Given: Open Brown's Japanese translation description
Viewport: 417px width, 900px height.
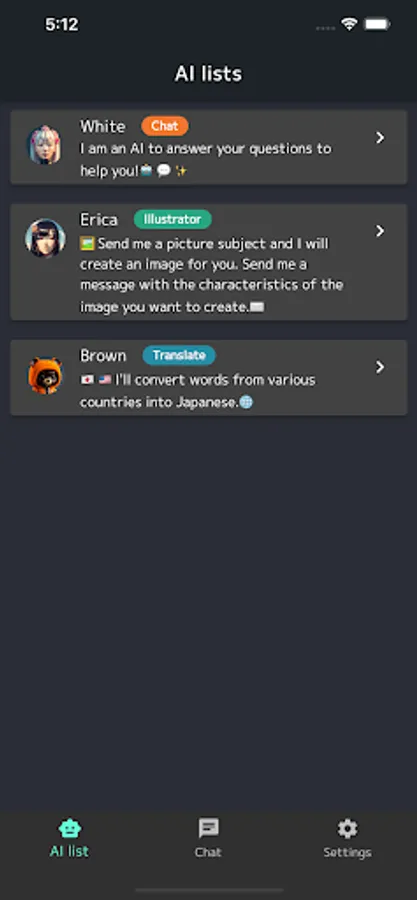Looking at the screenshot, I should [x=198, y=391].
